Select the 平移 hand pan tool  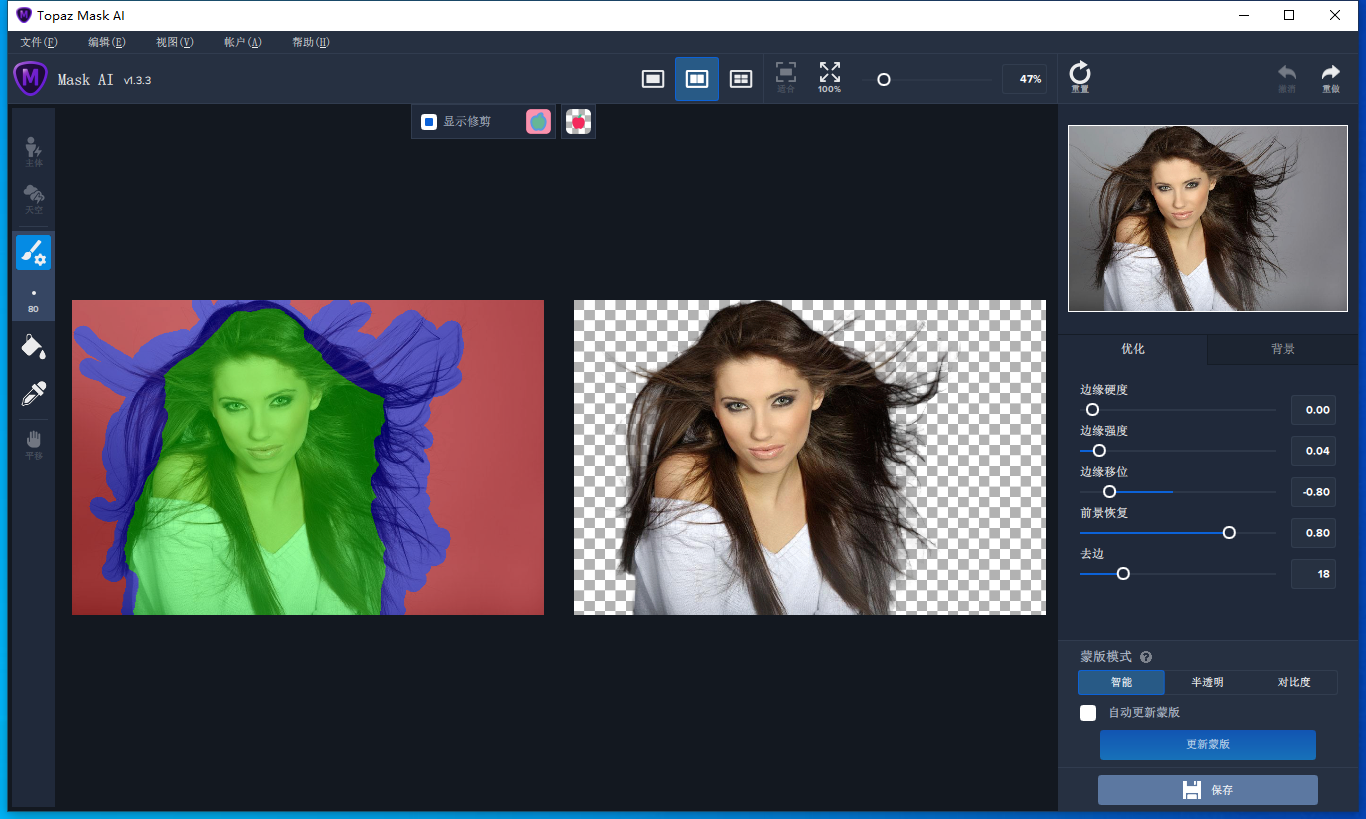pyautogui.click(x=33, y=445)
